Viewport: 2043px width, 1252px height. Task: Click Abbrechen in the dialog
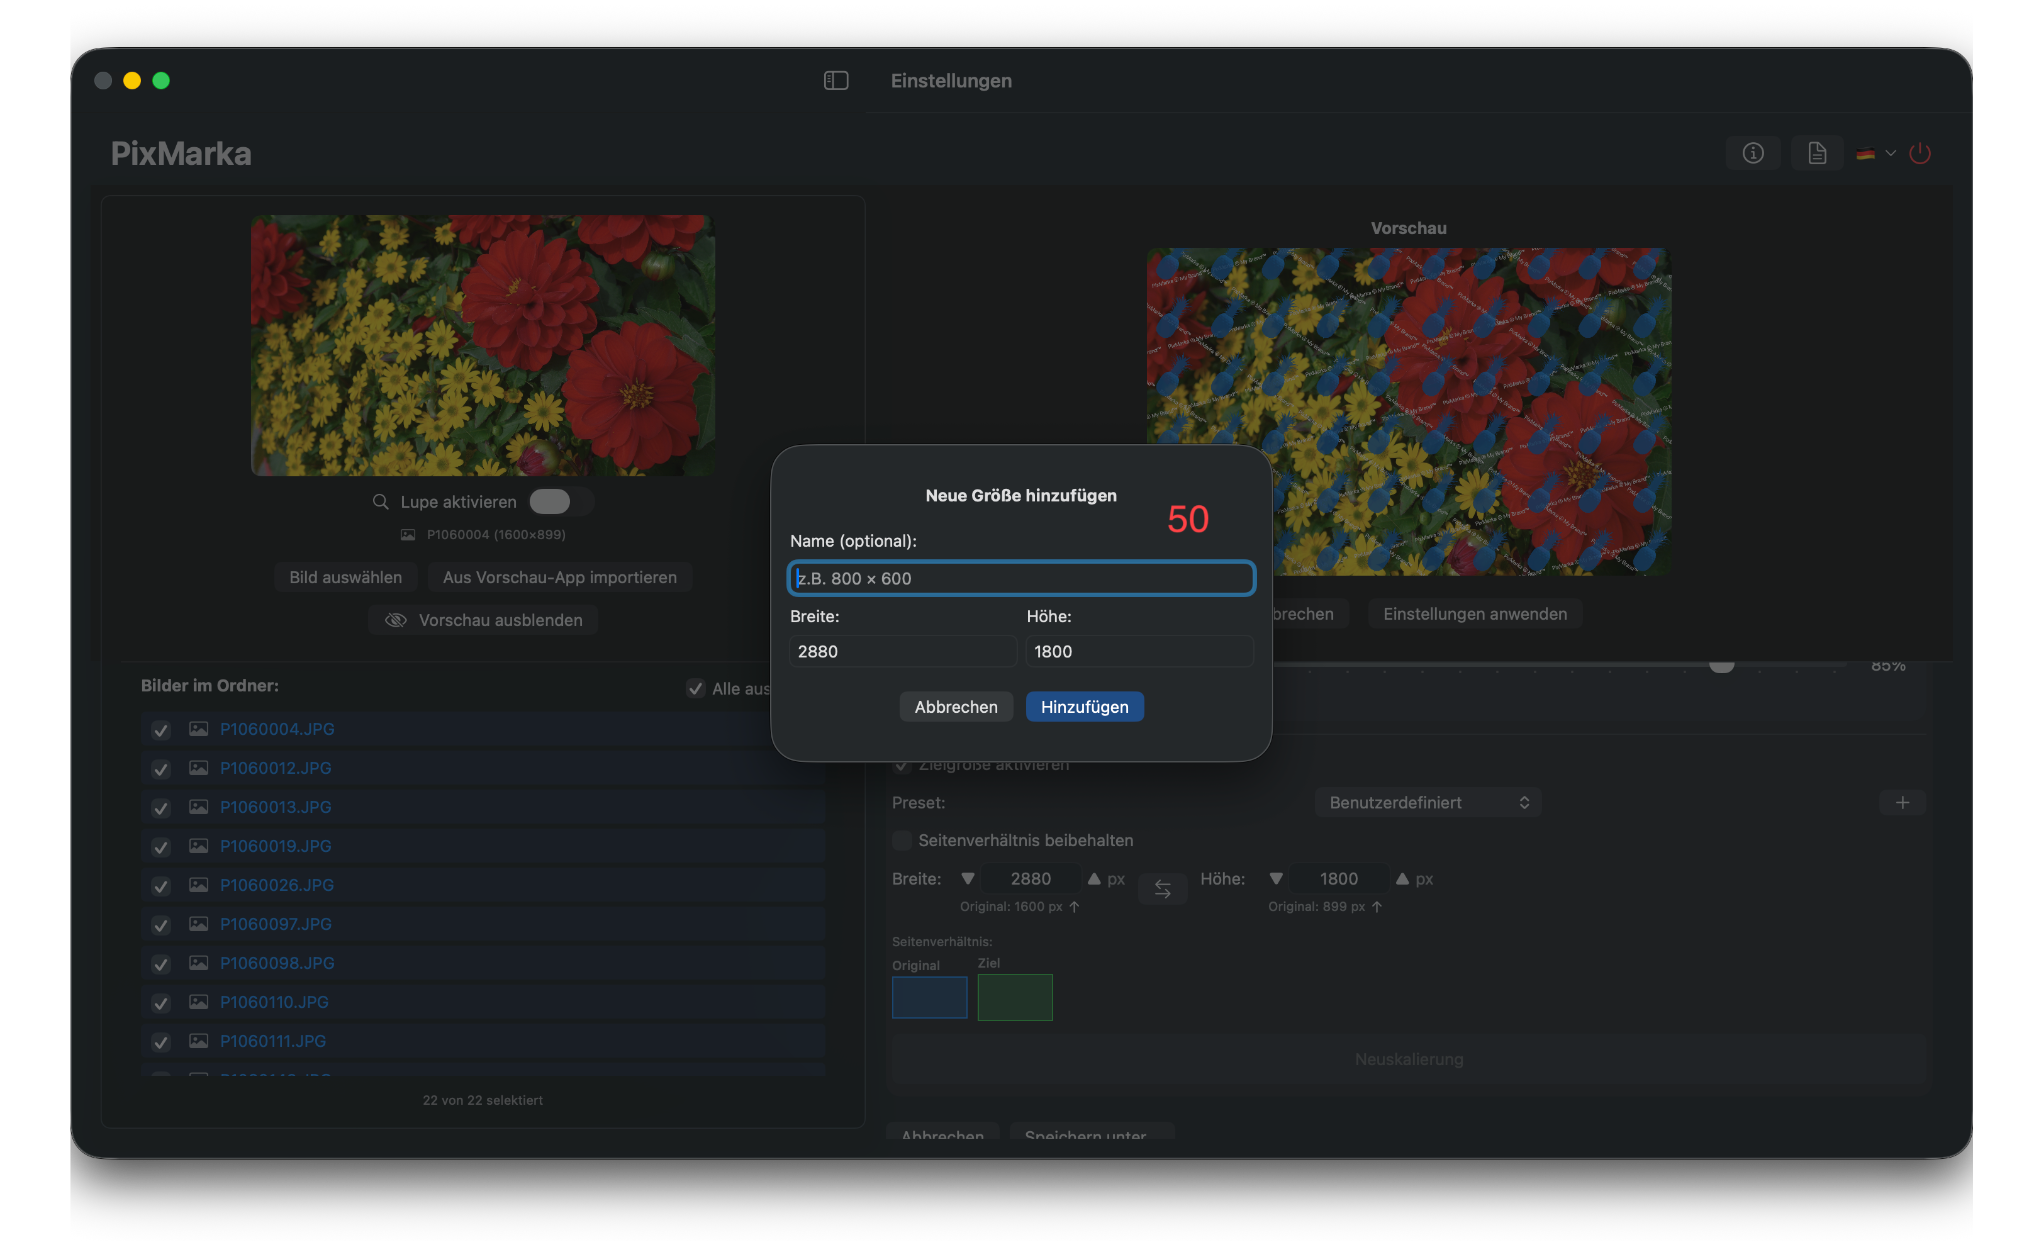[955, 707]
